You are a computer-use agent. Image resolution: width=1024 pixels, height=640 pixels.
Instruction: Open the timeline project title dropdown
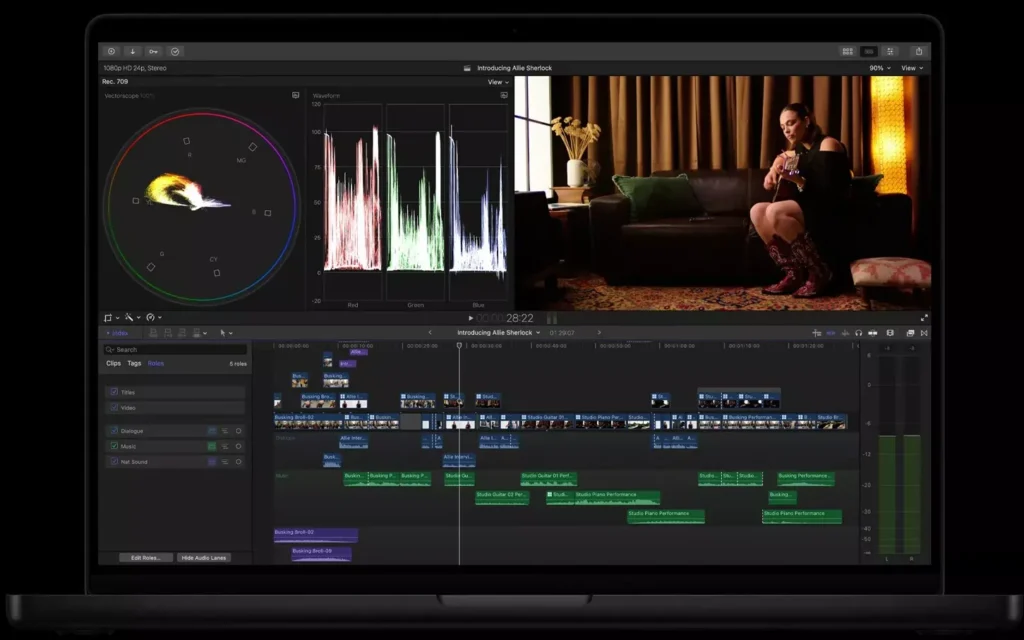(498, 332)
